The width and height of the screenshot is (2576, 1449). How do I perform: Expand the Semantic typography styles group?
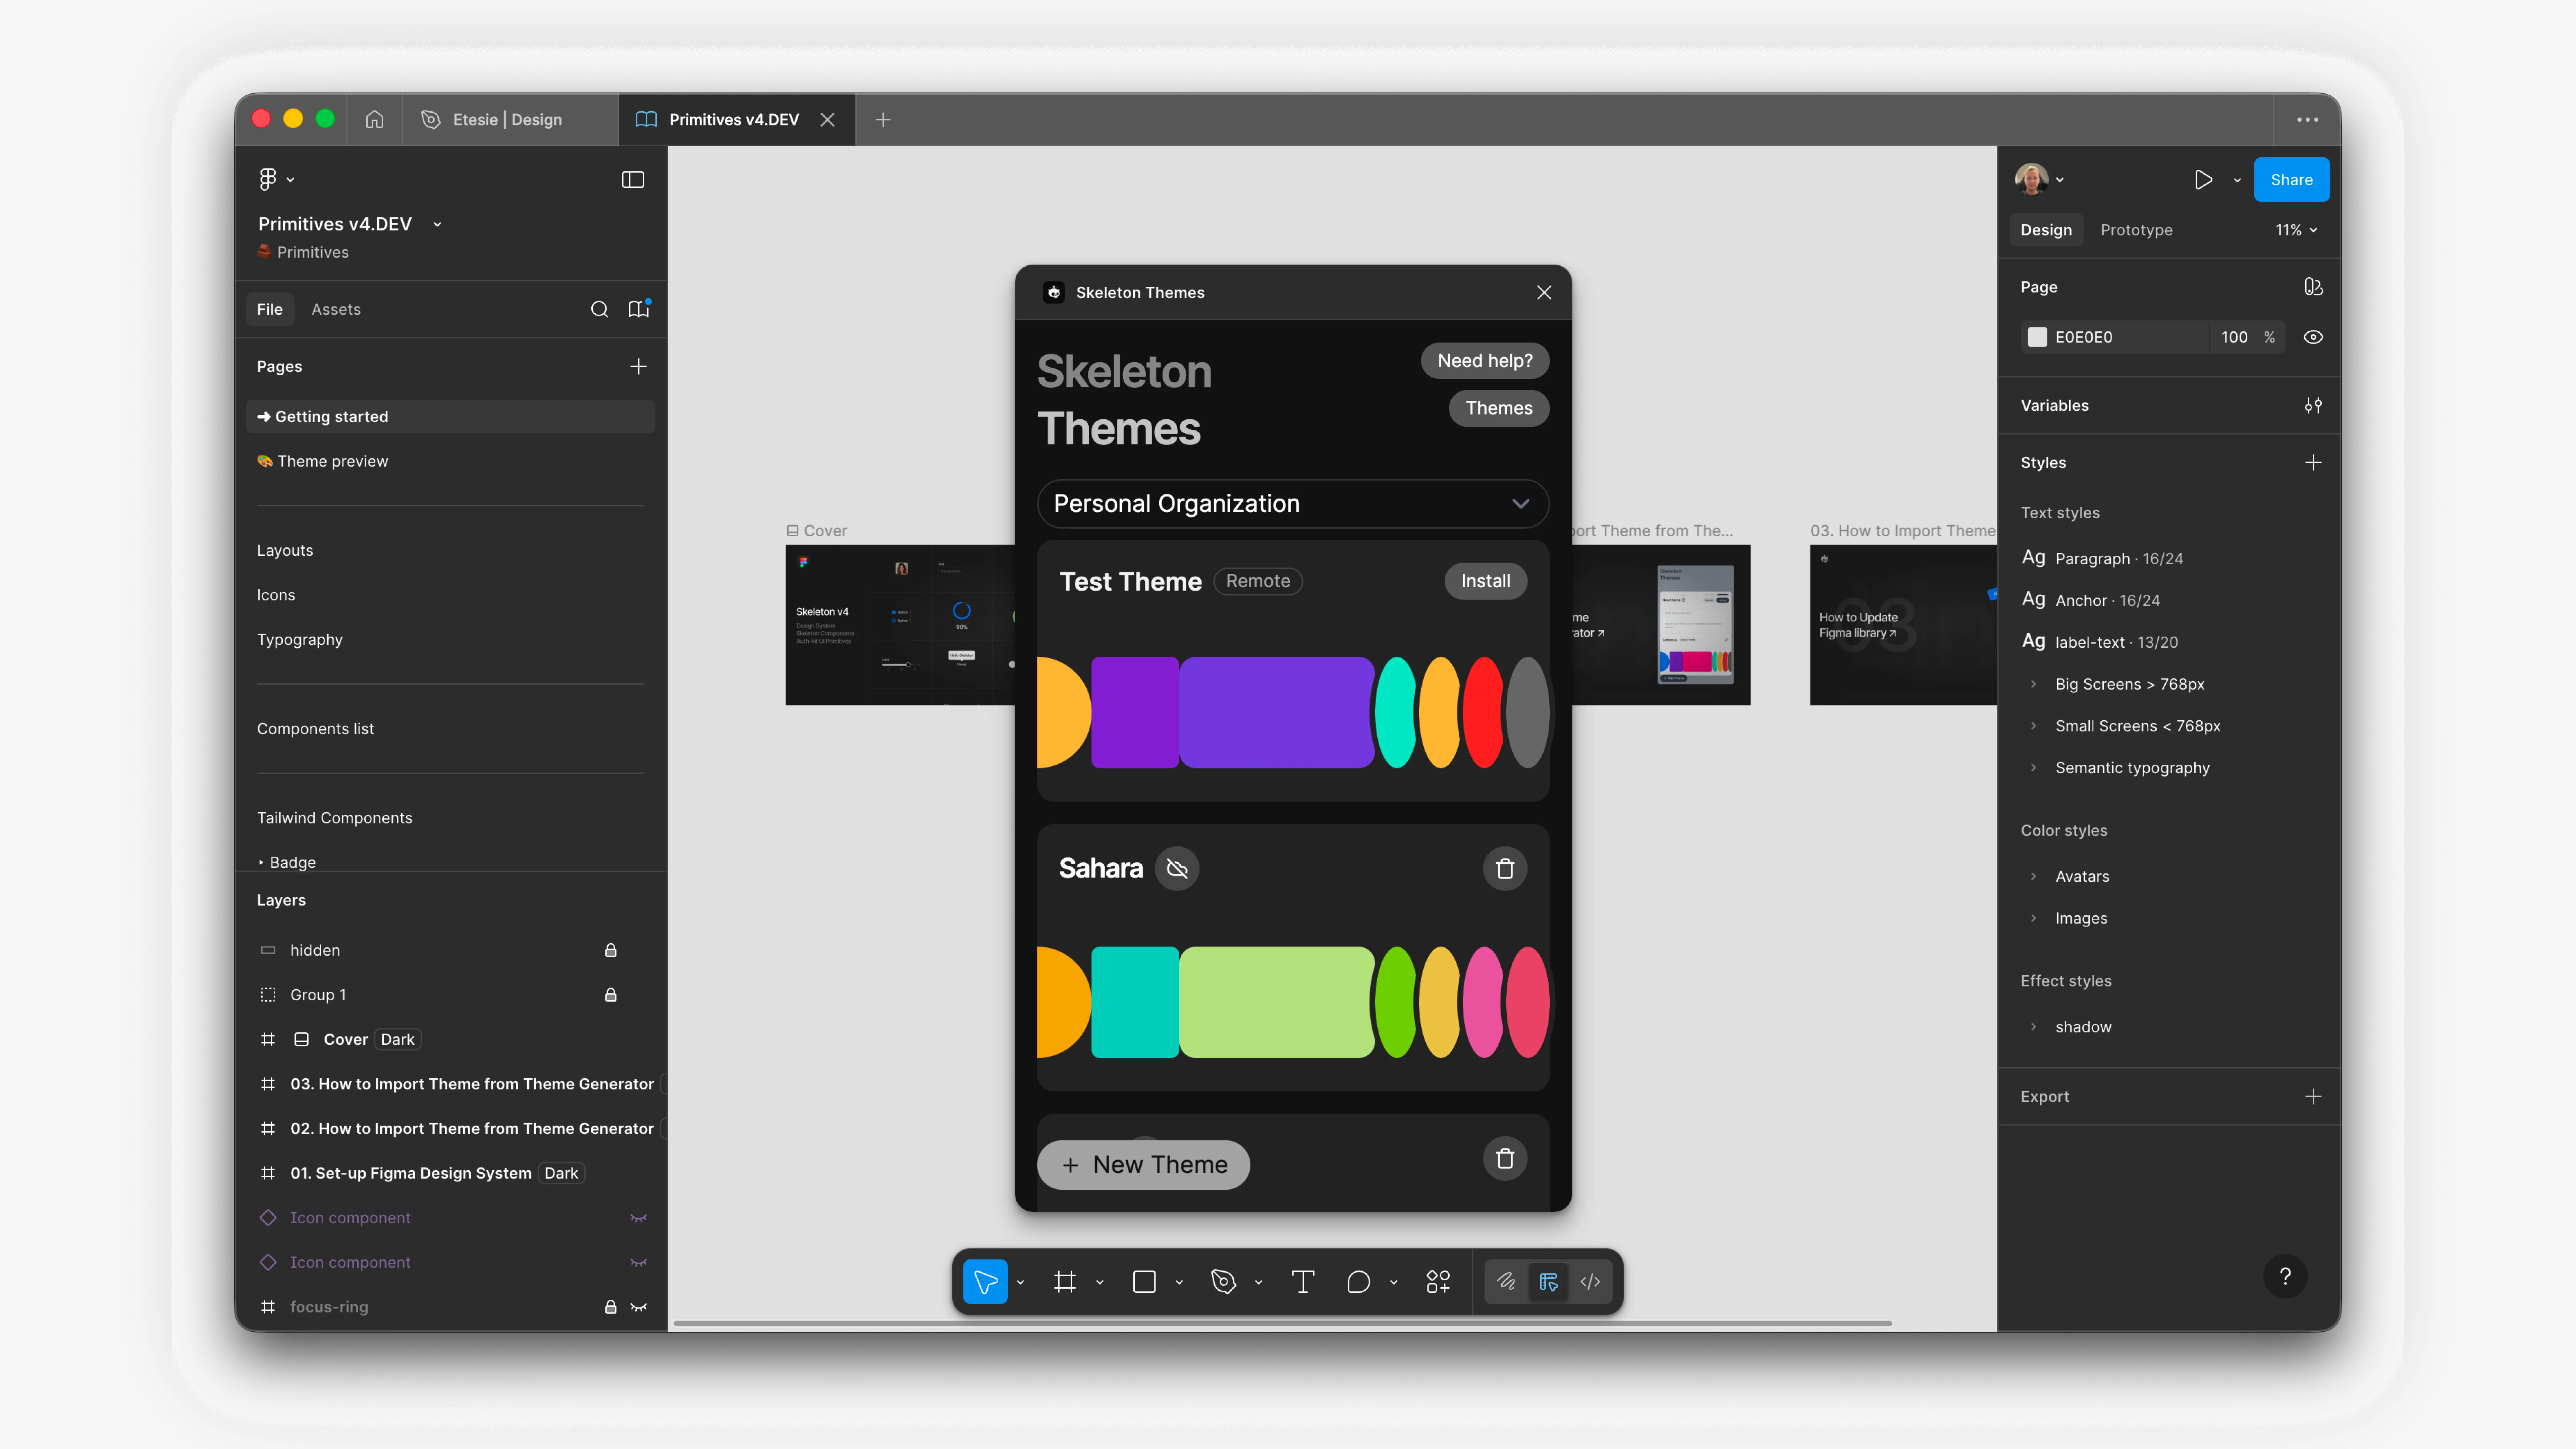(2034, 768)
